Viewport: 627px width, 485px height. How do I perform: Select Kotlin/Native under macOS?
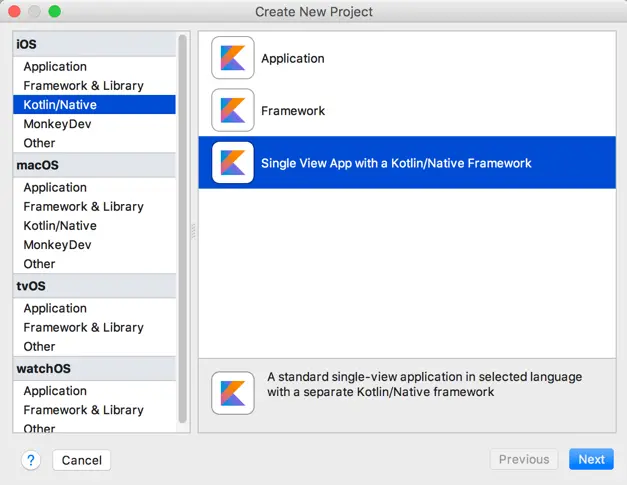94,226
